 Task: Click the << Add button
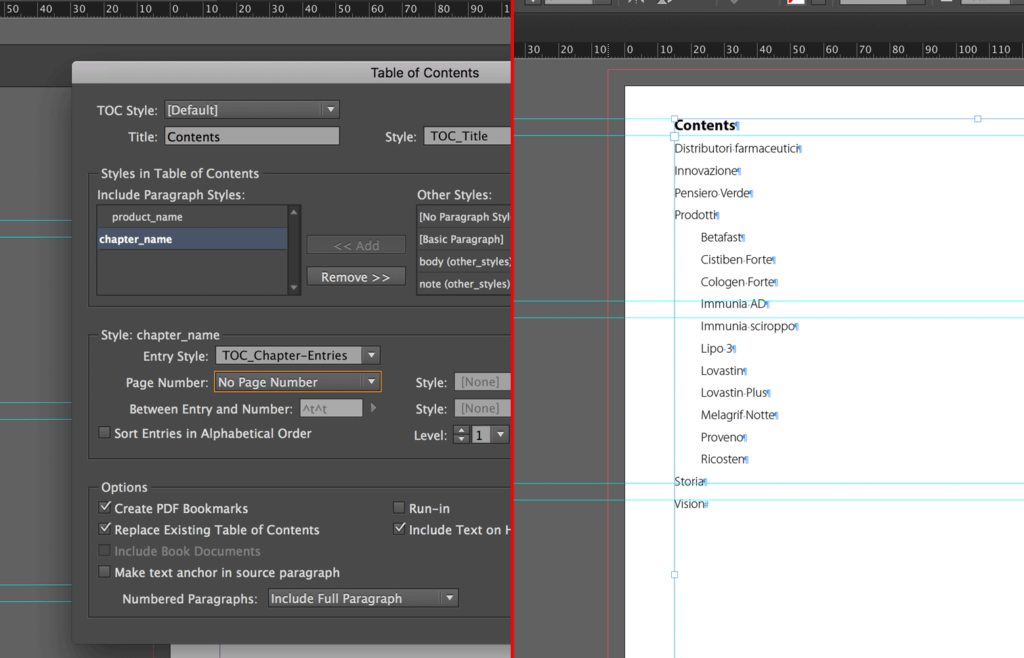click(356, 245)
